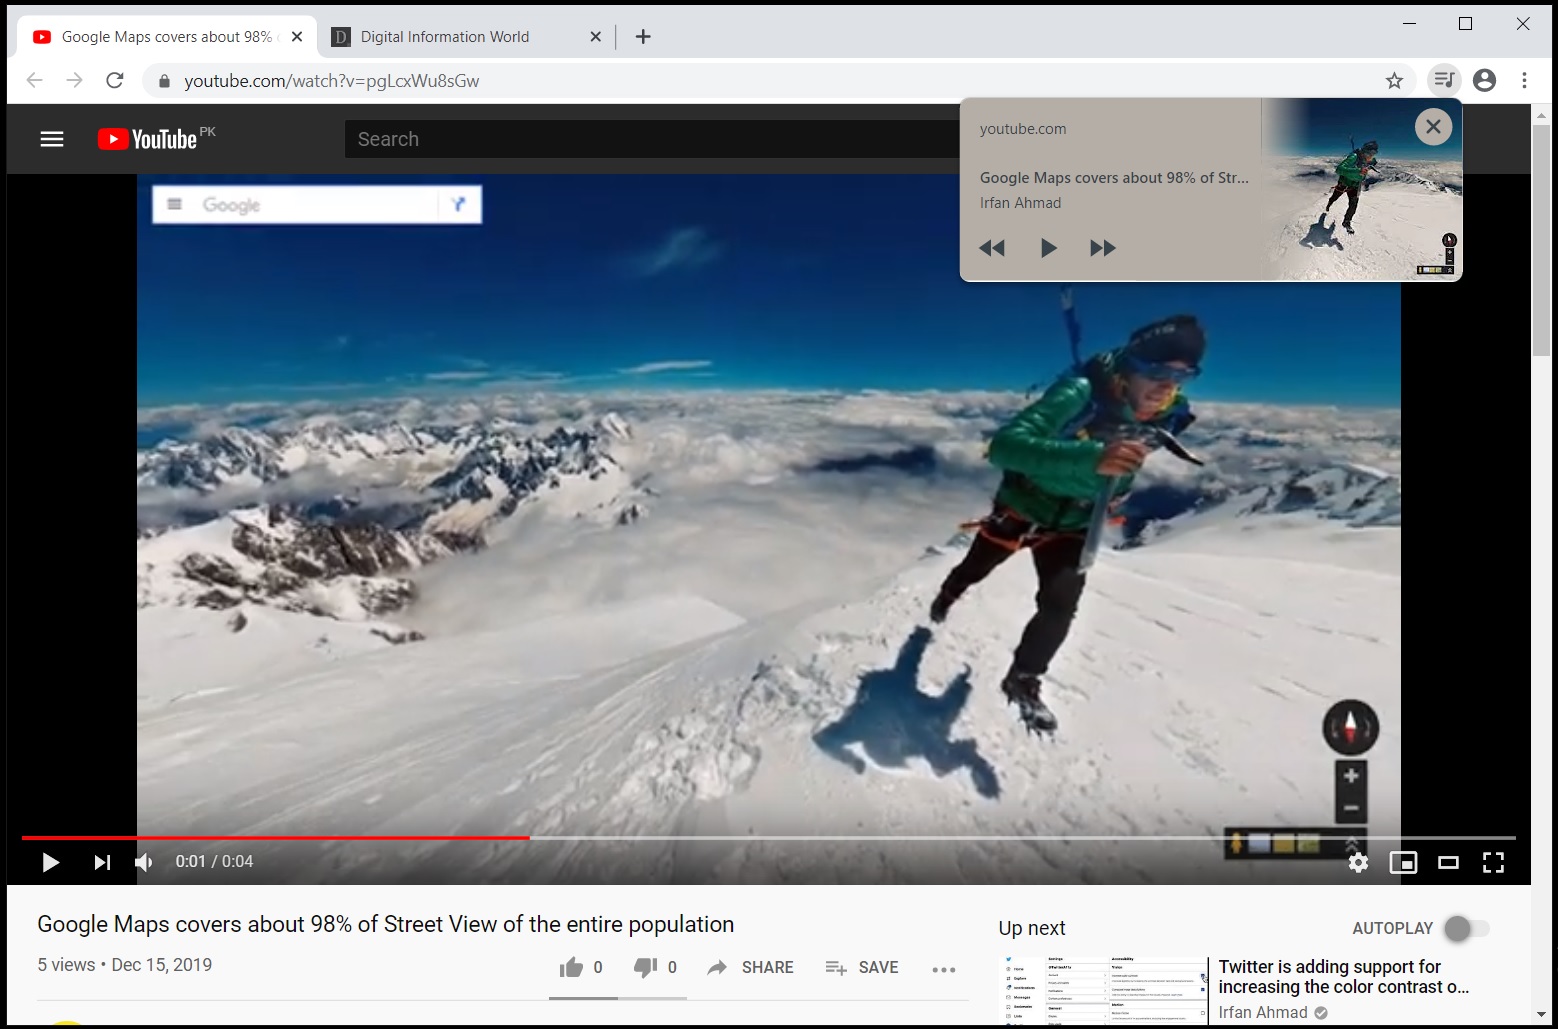
Task: Open the player Settings gear
Action: pyautogui.click(x=1358, y=862)
